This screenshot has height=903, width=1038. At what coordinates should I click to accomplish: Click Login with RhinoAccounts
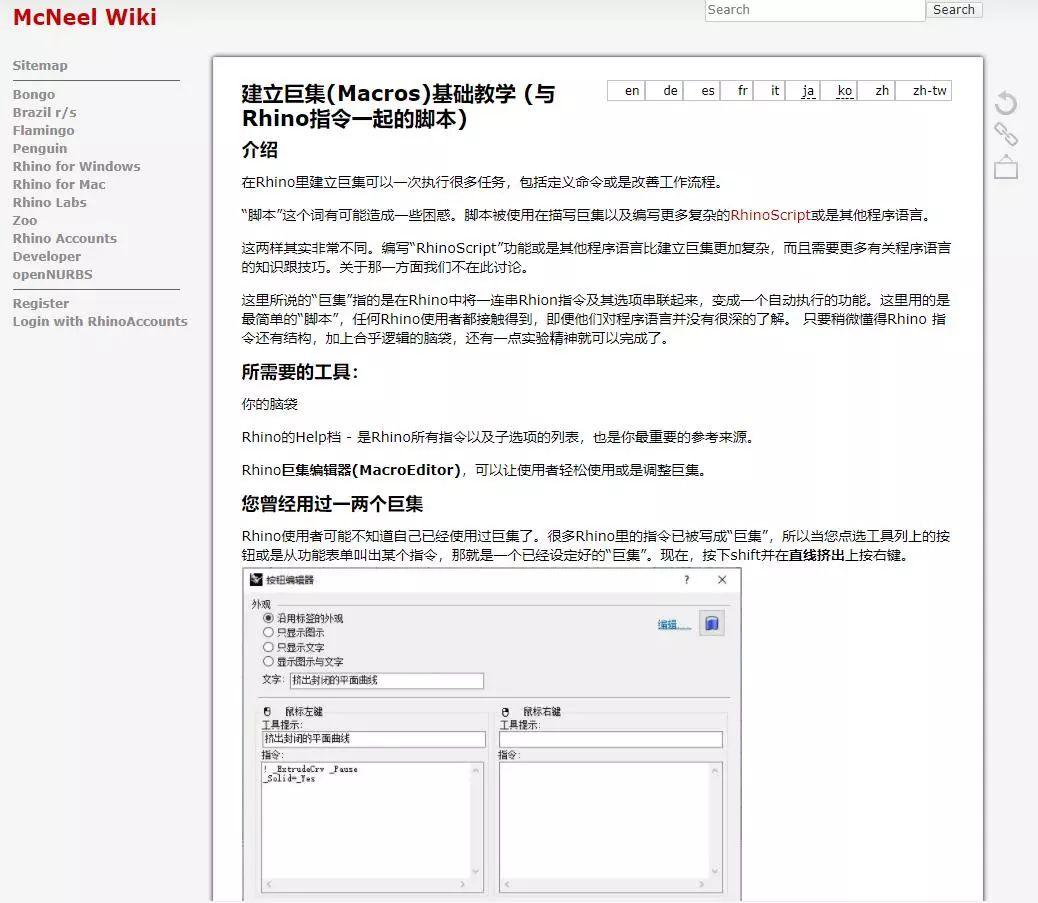click(x=100, y=321)
